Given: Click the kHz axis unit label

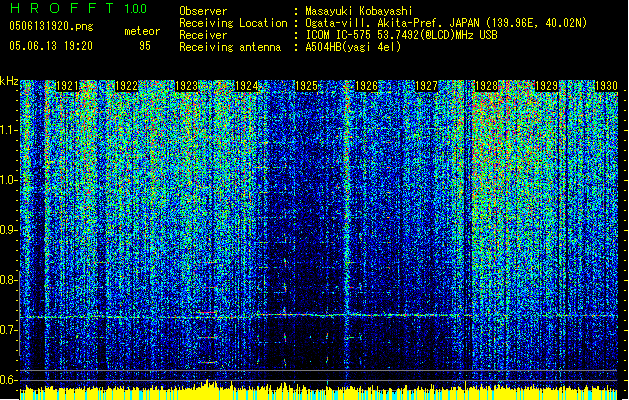Looking at the screenshot, I should [x=9, y=81].
